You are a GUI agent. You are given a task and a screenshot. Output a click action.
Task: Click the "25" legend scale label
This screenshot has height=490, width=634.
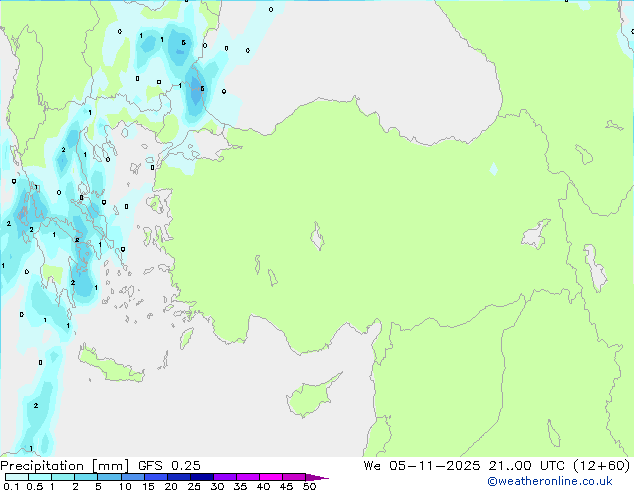pyautogui.click(x=194, y=486)
